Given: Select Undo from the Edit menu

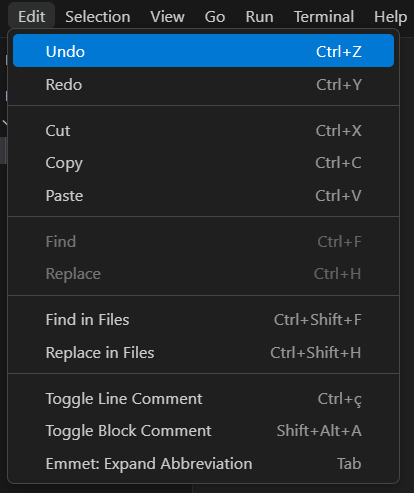Looking at the screenshot, I should tap(203, 51).
